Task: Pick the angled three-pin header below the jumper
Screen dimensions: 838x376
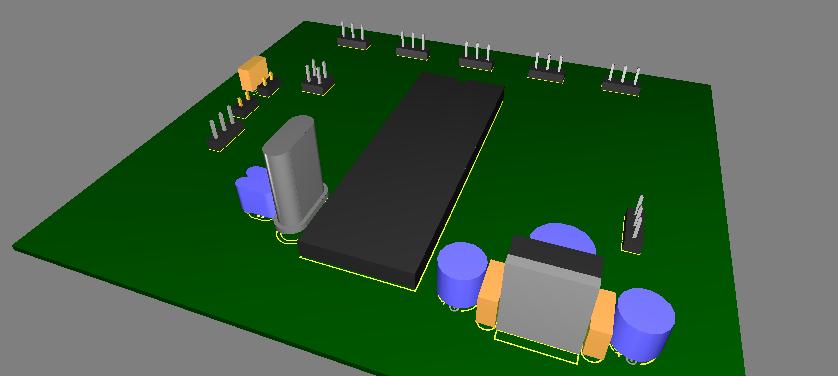Action: pos(225,128)
